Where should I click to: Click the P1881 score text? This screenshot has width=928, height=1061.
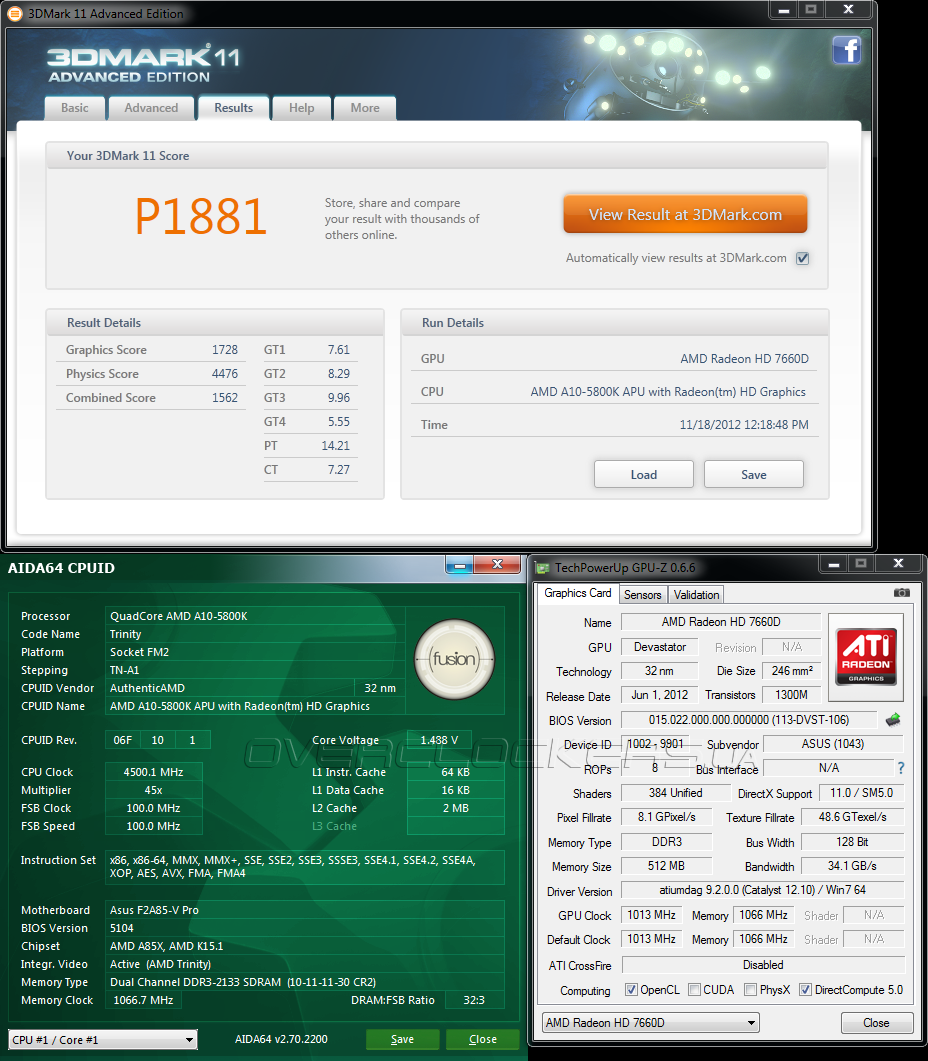point(200,217)
